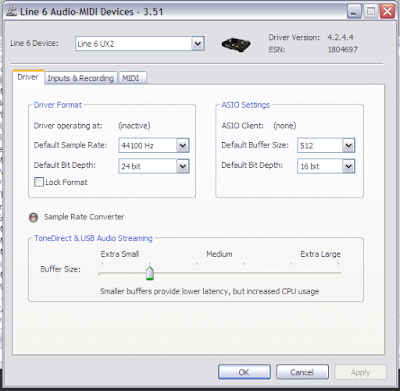Enable the Lock Format checkbox
Screen dimensions: 400x391
pyautogui.click(x=39, y=182)
